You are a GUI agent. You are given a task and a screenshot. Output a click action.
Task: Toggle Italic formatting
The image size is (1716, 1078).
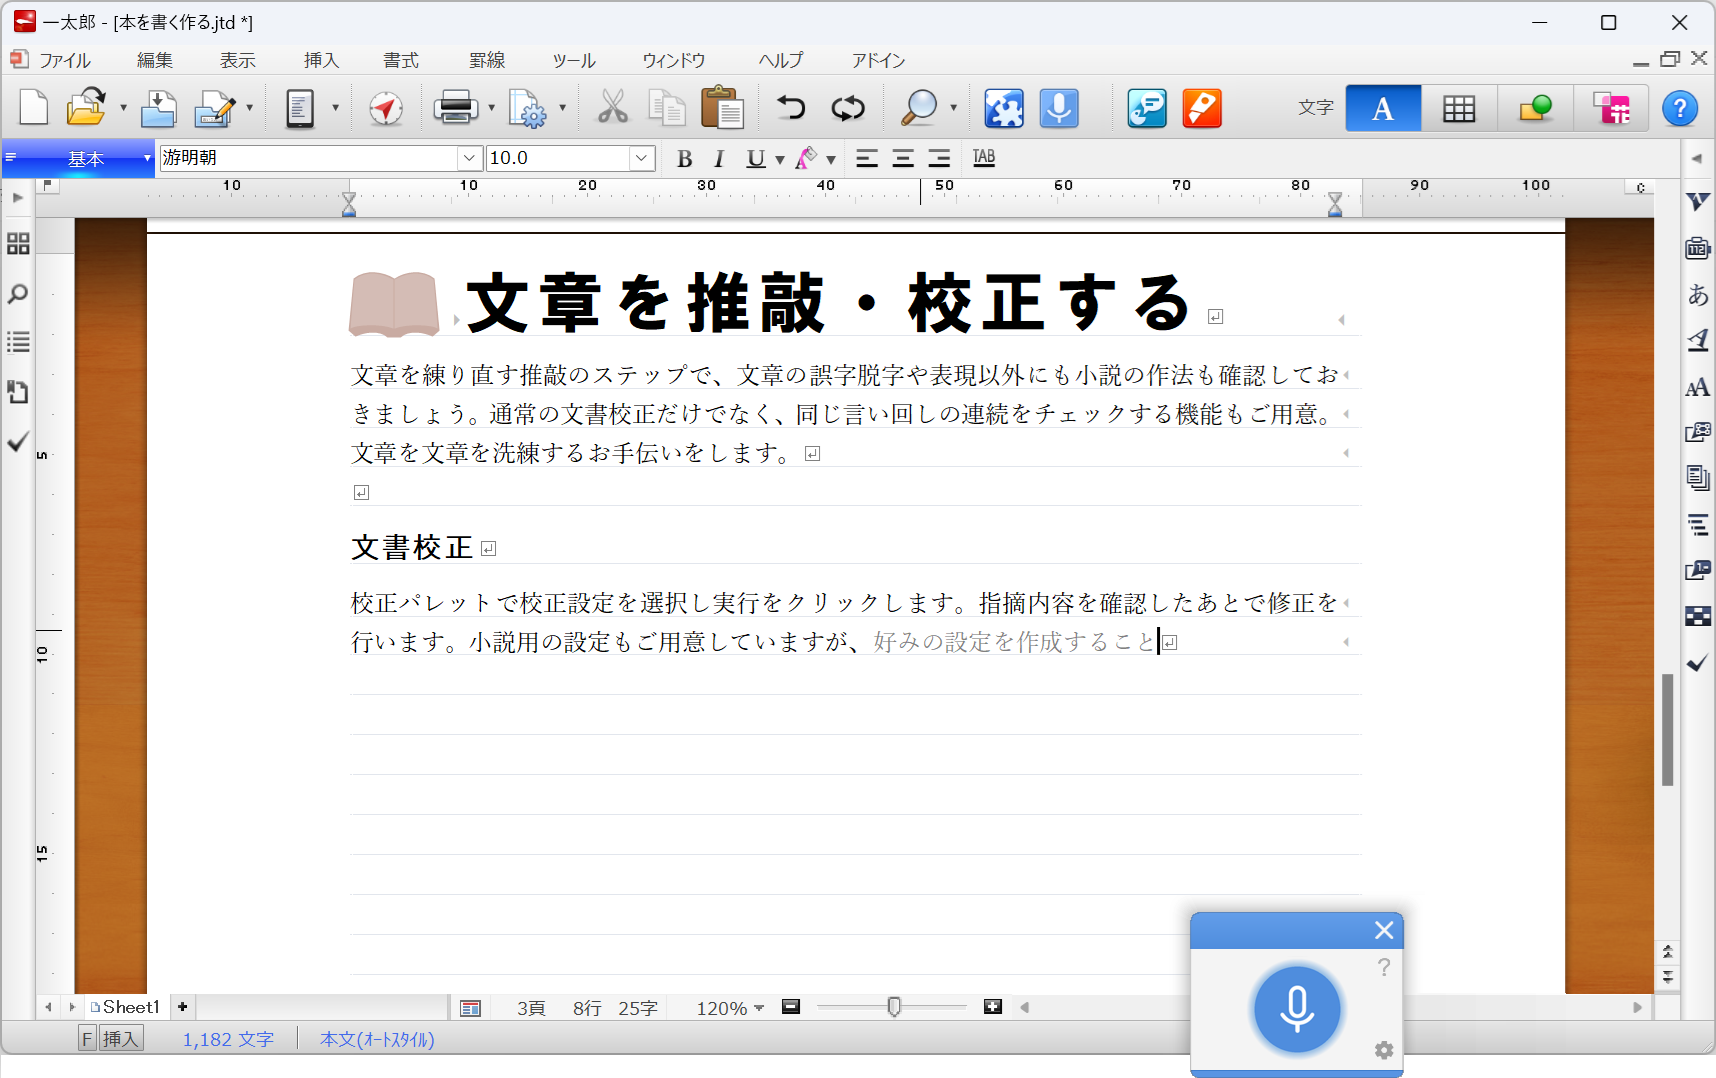click(x=718, y=159)
